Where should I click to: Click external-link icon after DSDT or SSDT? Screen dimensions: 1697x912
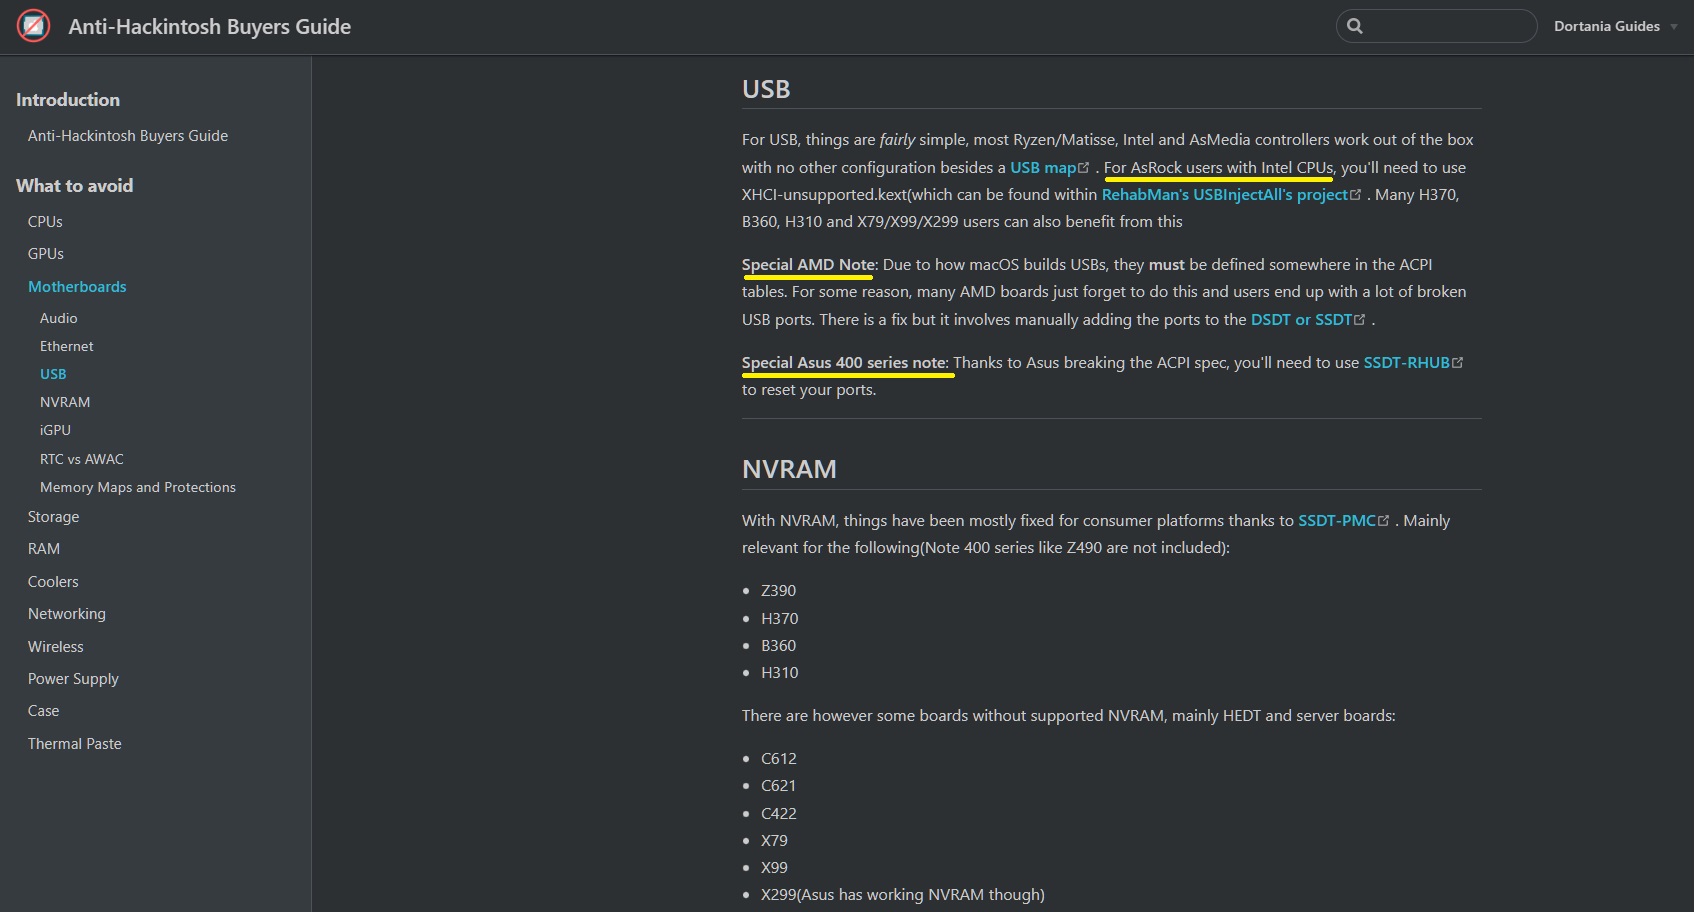(x=1360, y=320)
